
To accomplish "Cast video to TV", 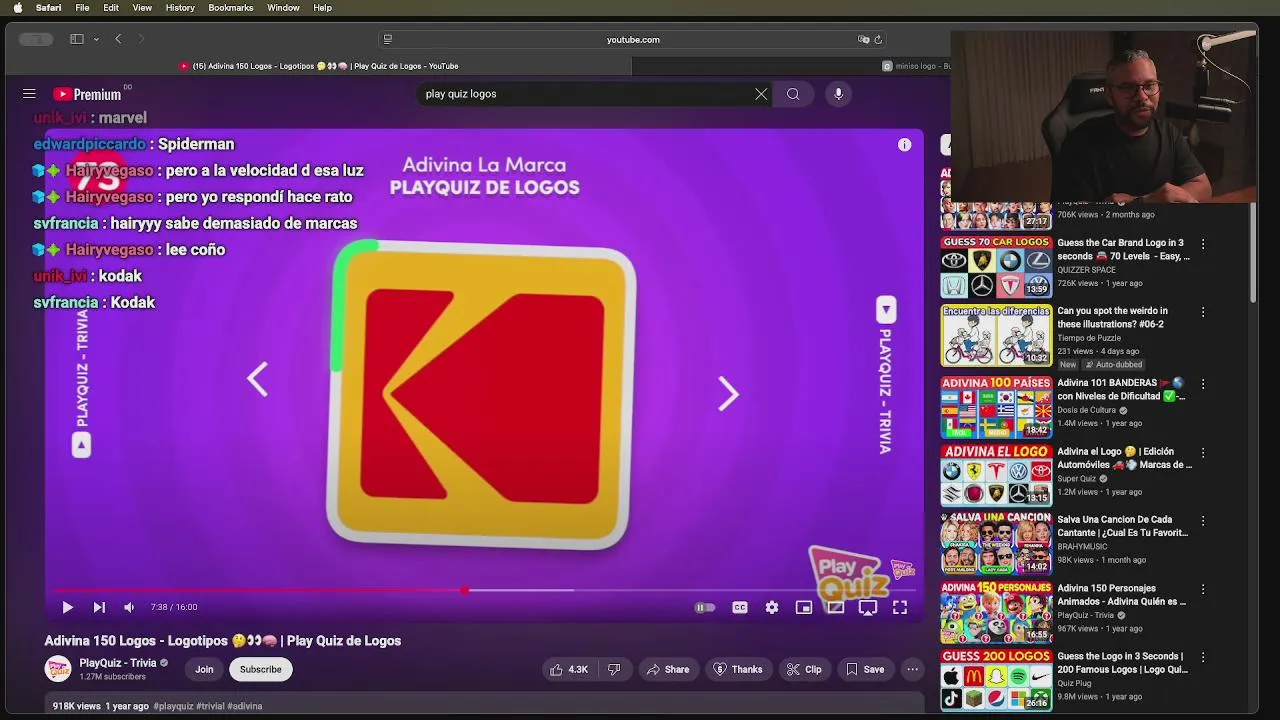I will click(868, 607).
